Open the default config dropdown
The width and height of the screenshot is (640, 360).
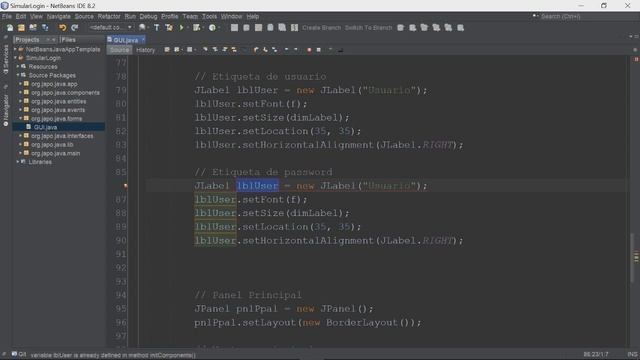point(111,28)
